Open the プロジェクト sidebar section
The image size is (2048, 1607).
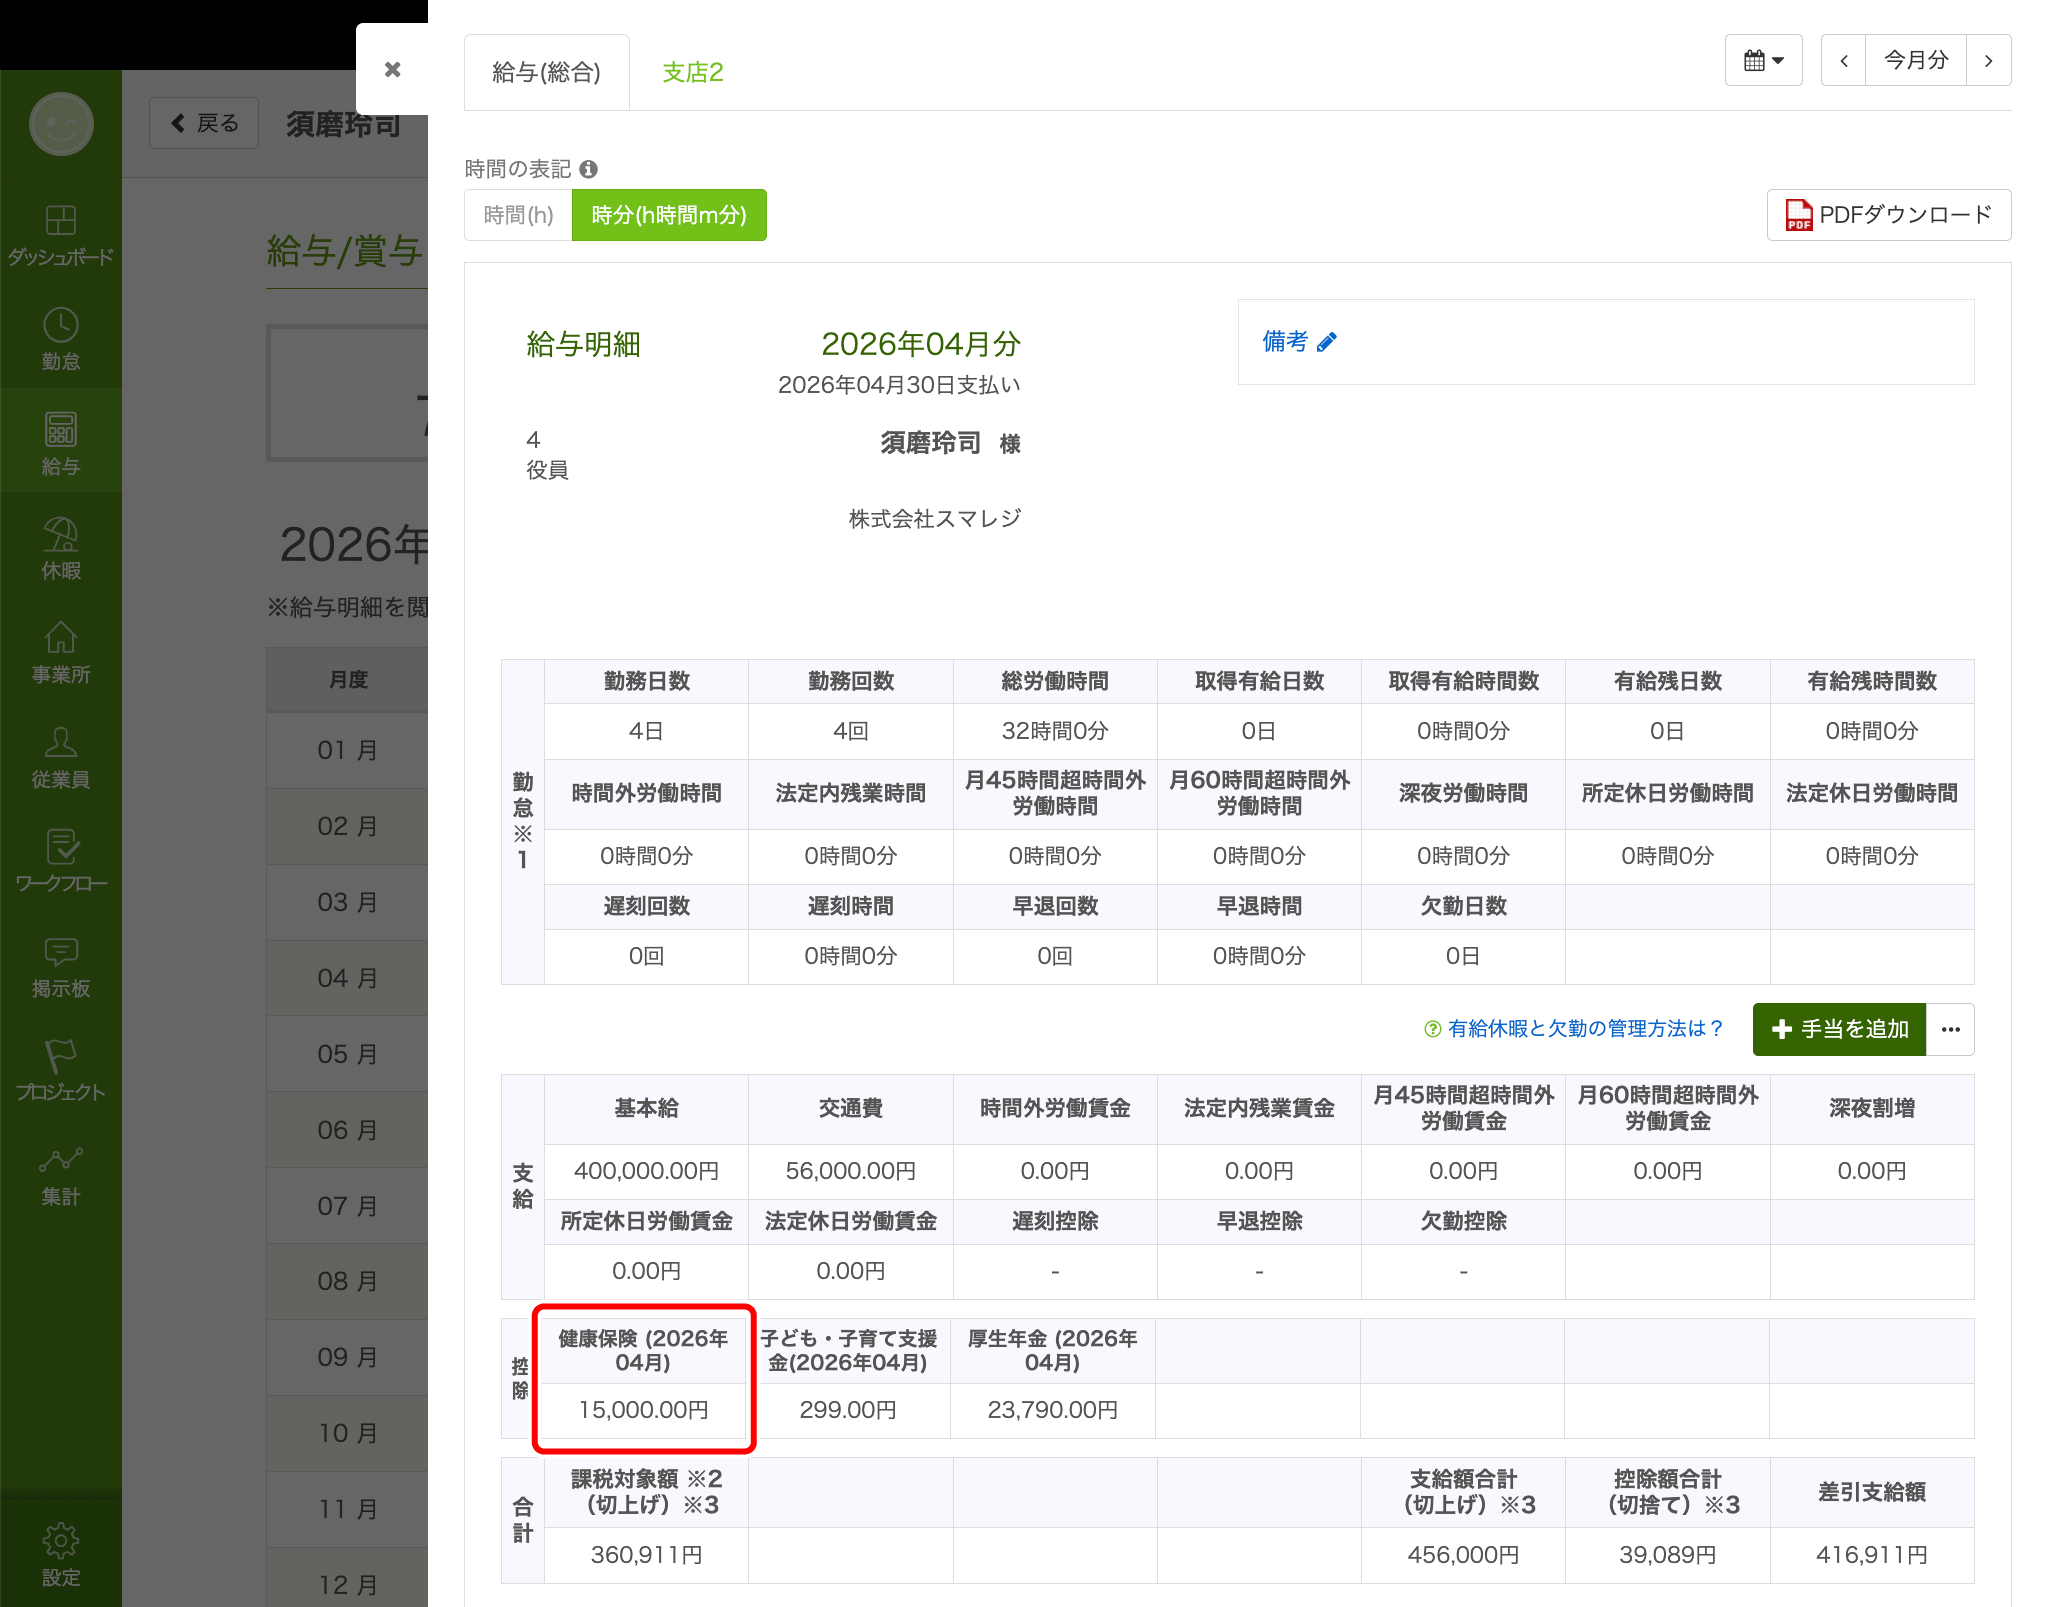click(61, 1068)
